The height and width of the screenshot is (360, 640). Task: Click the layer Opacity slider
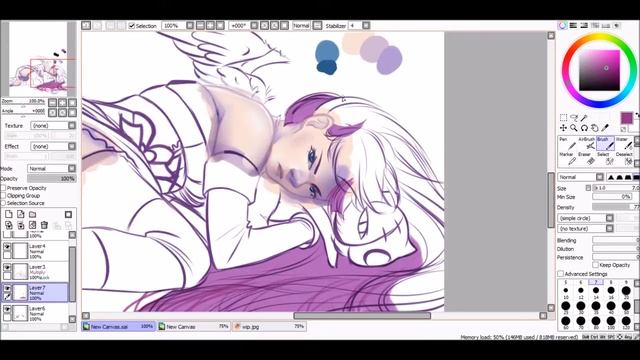52,178
